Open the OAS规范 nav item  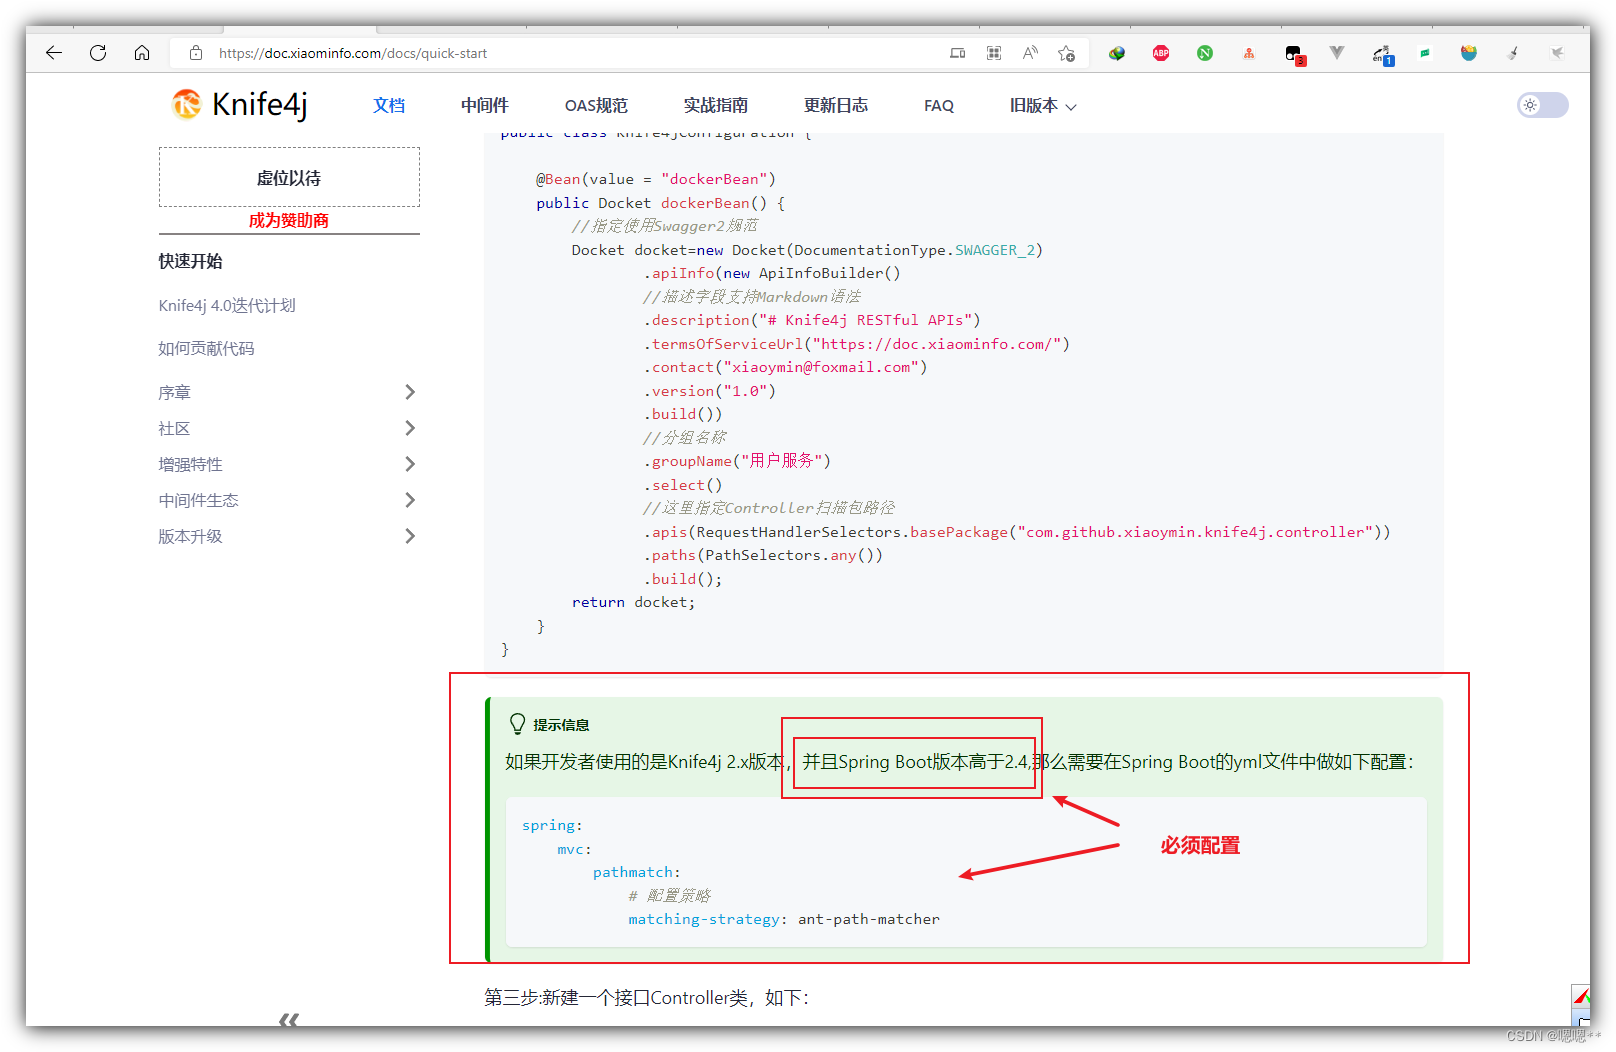pyautogui.click(x=596, y=105)
